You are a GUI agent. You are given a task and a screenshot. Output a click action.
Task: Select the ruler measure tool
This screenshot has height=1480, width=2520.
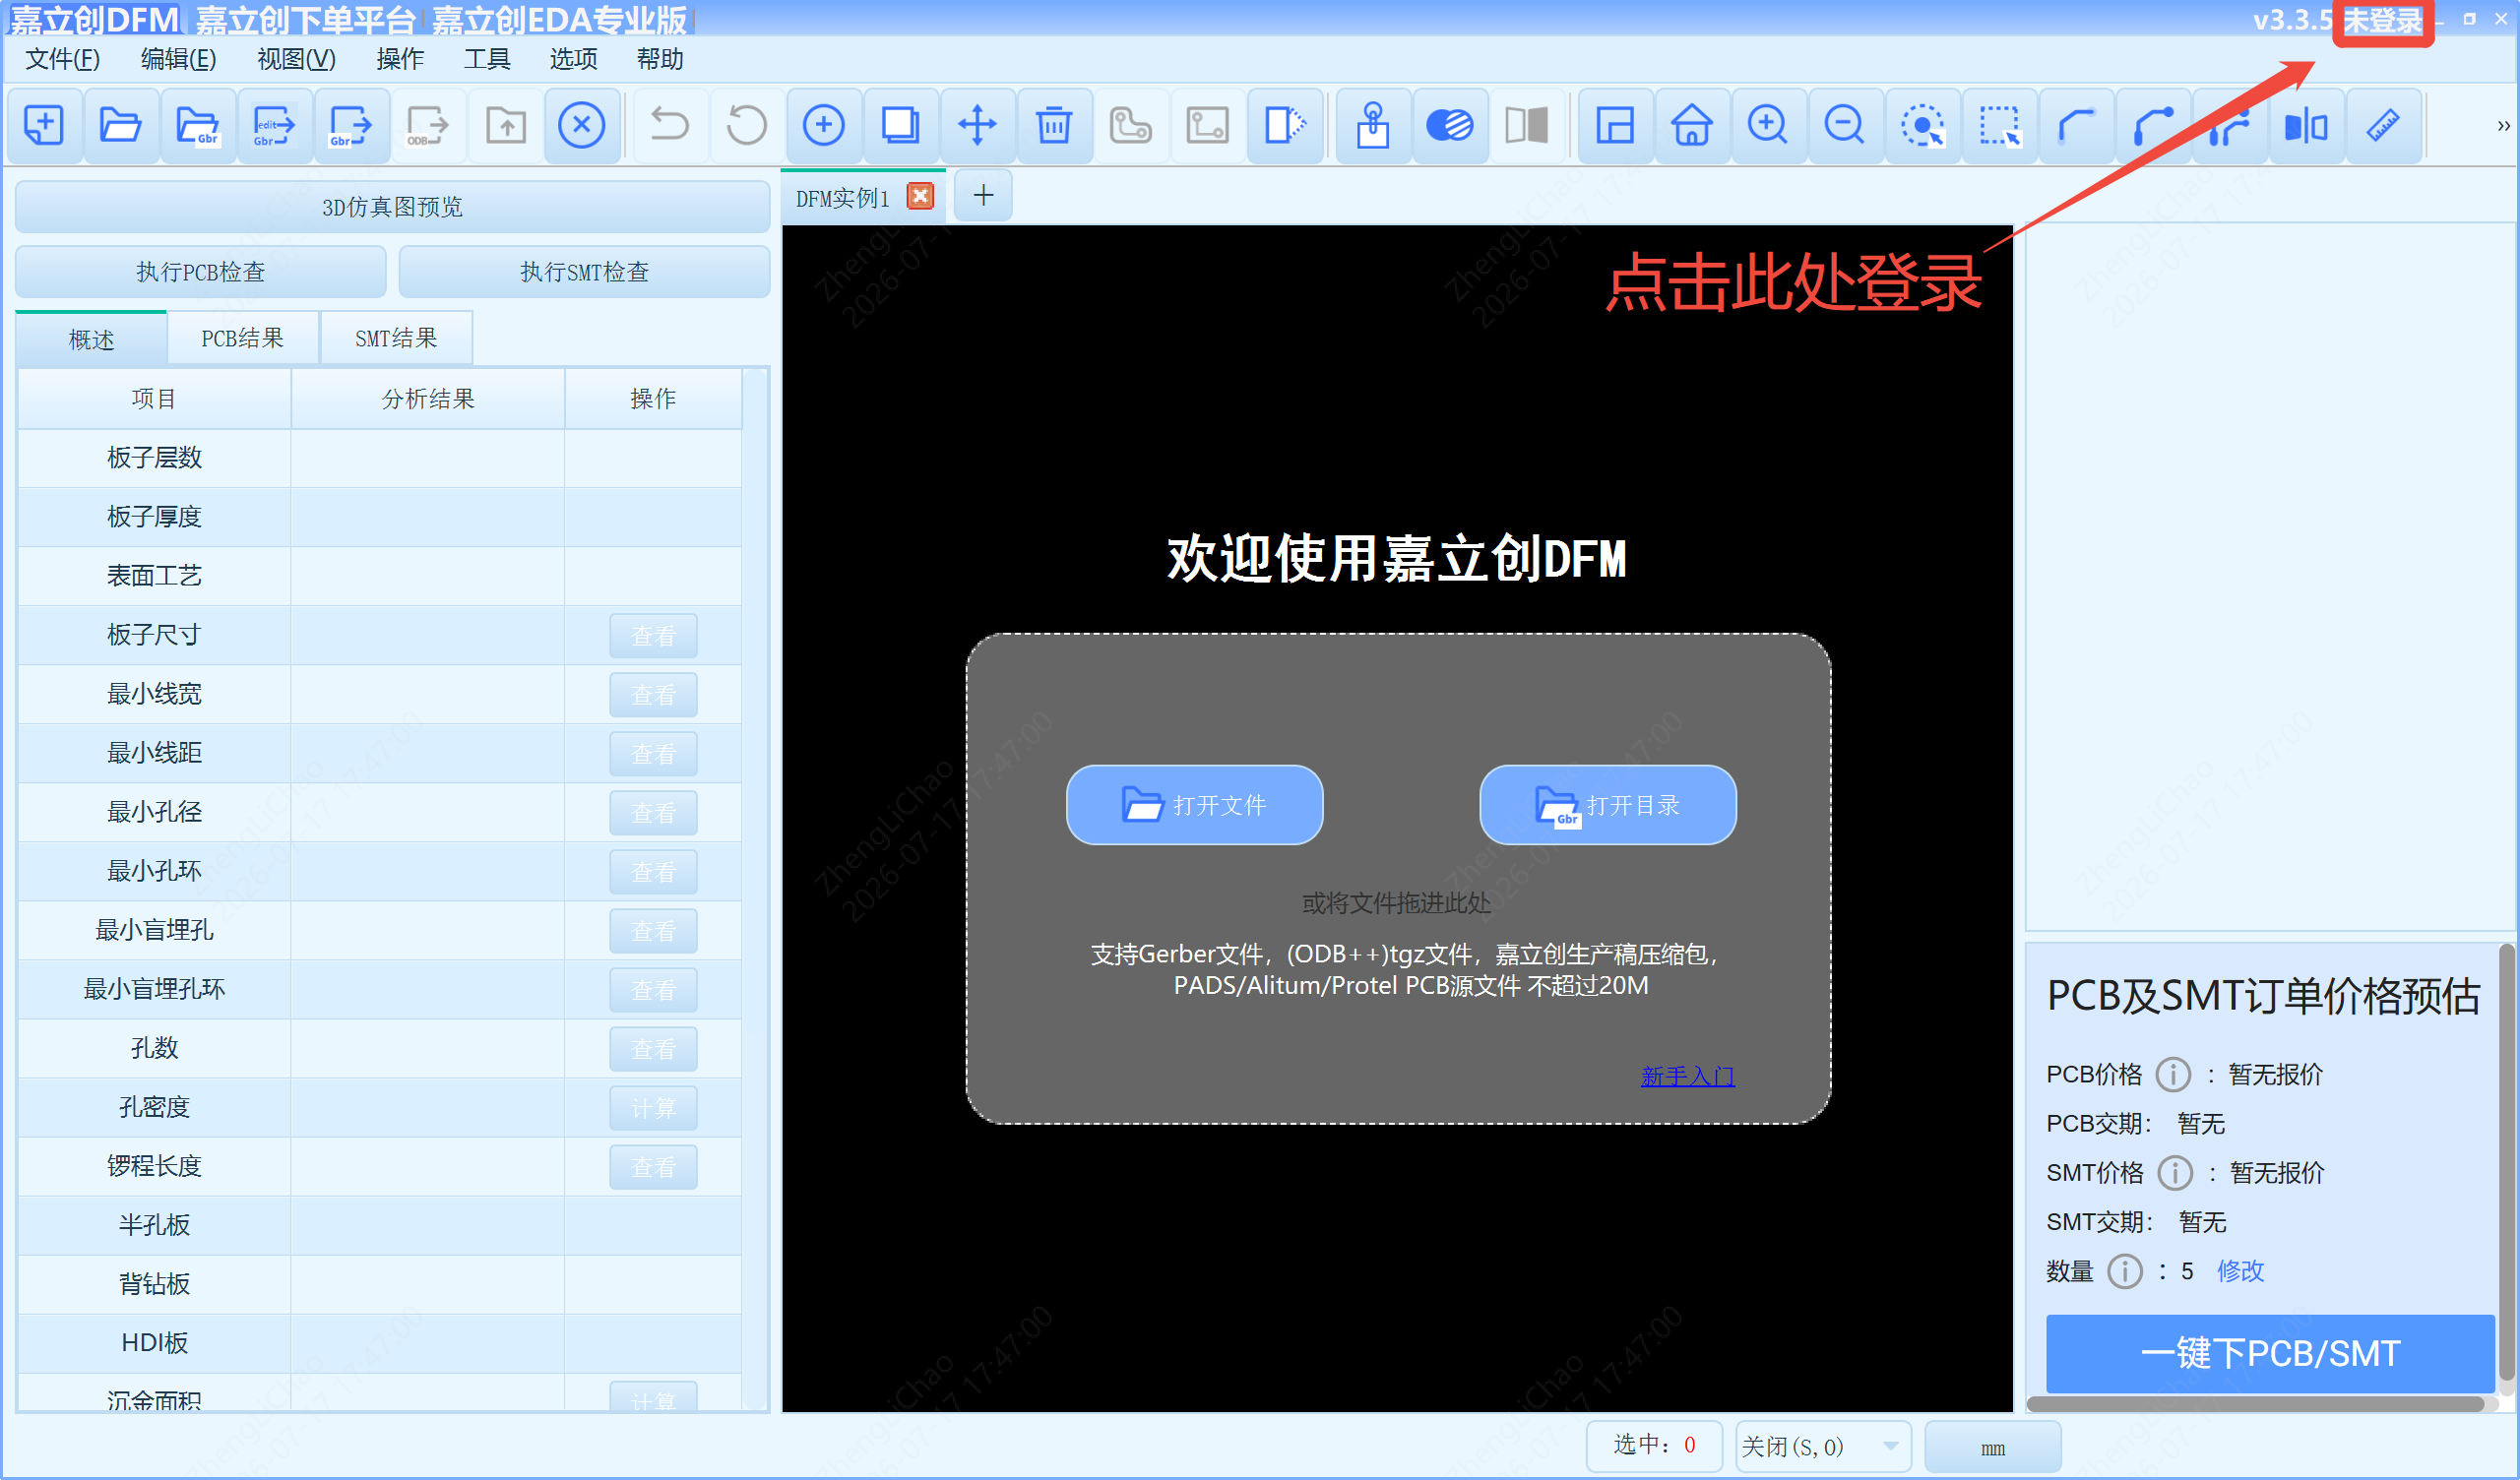point(2383,126)
